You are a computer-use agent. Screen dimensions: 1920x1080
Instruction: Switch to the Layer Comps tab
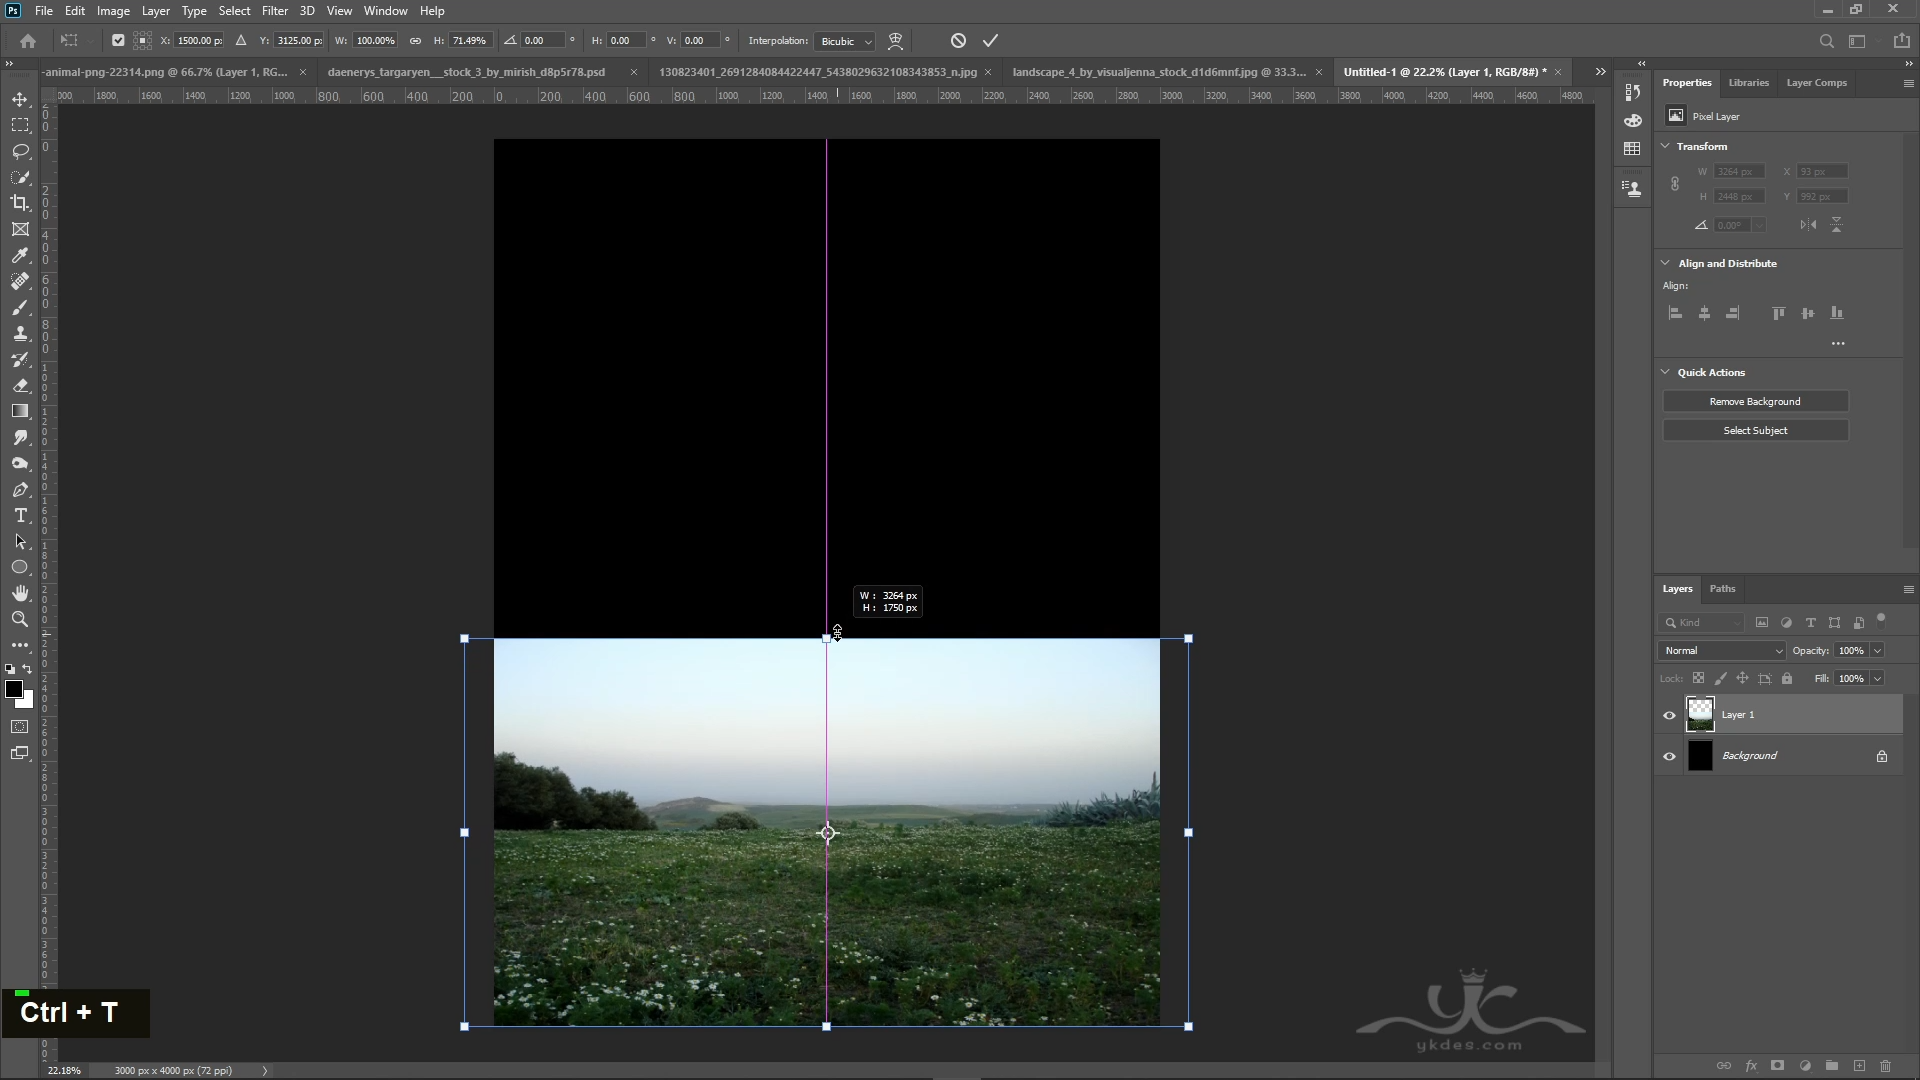[x=1816, y=83]
